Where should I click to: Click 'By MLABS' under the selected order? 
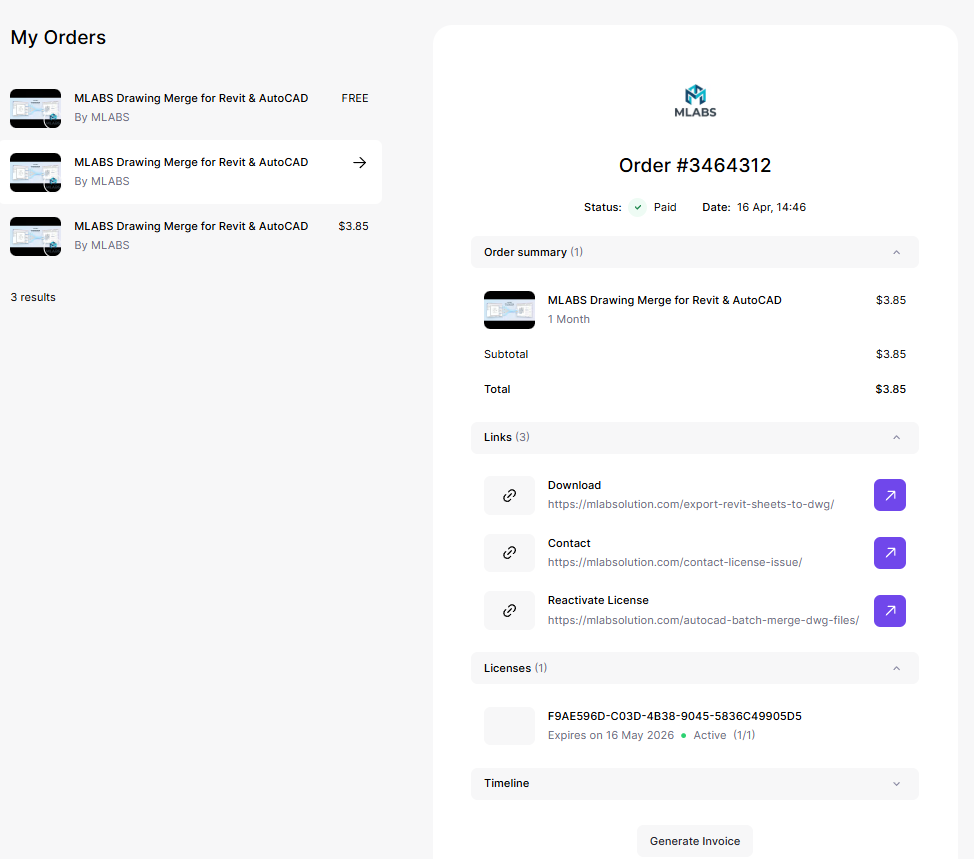click(x=102, y=181)
